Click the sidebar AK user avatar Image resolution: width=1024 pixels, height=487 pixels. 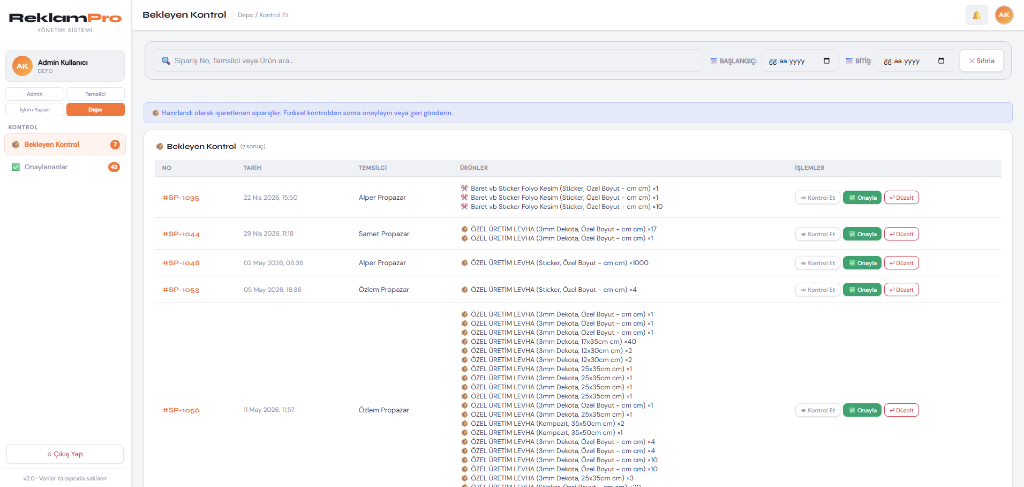[x=22, y=66]
